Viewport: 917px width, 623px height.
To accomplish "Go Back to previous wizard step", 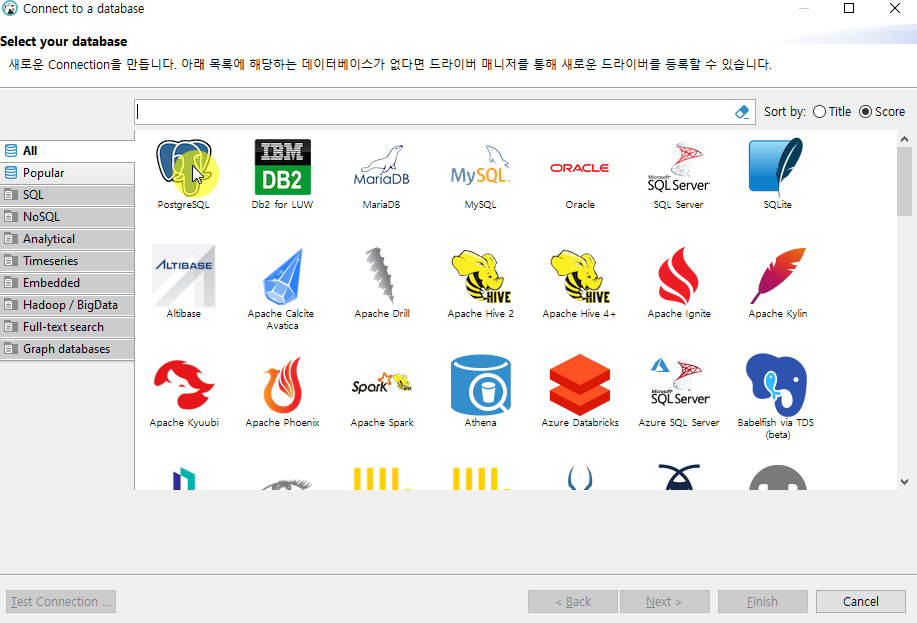I will pyautogui.click(x=573, y=601).
